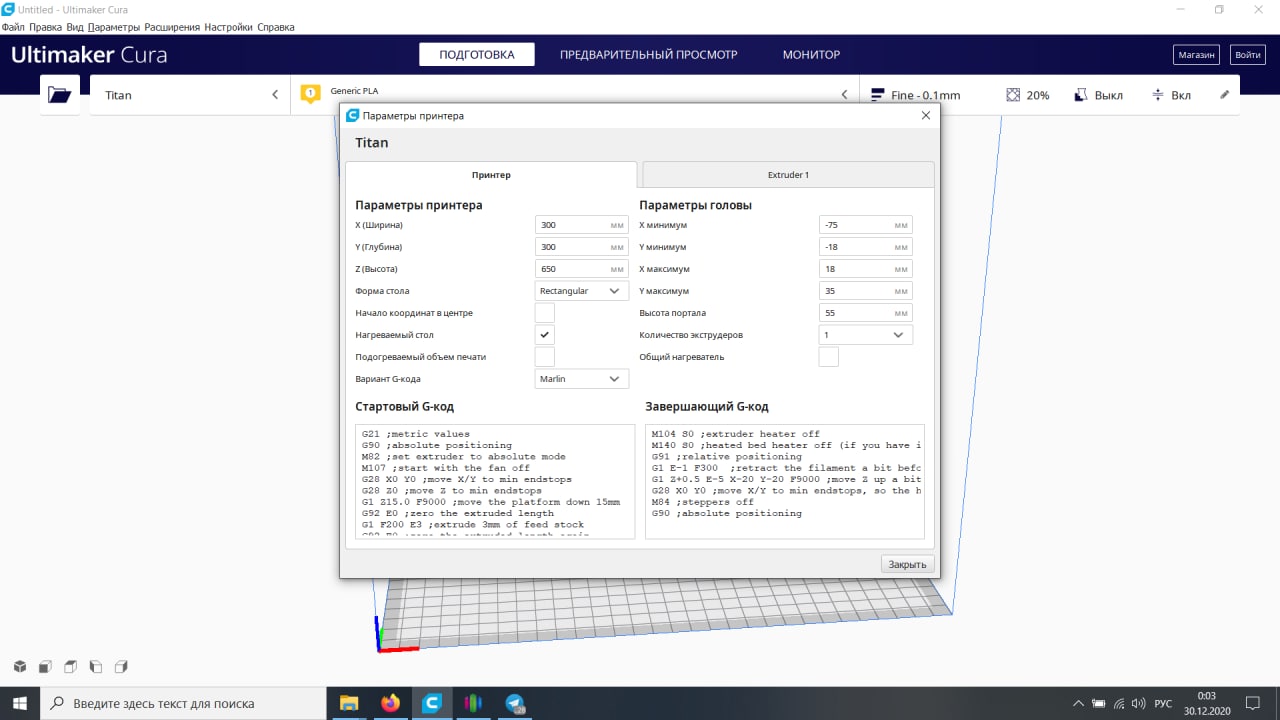Click the 'РУС' language indicator
This screenshot has height=720, width=1280.
coord(1163,703)
